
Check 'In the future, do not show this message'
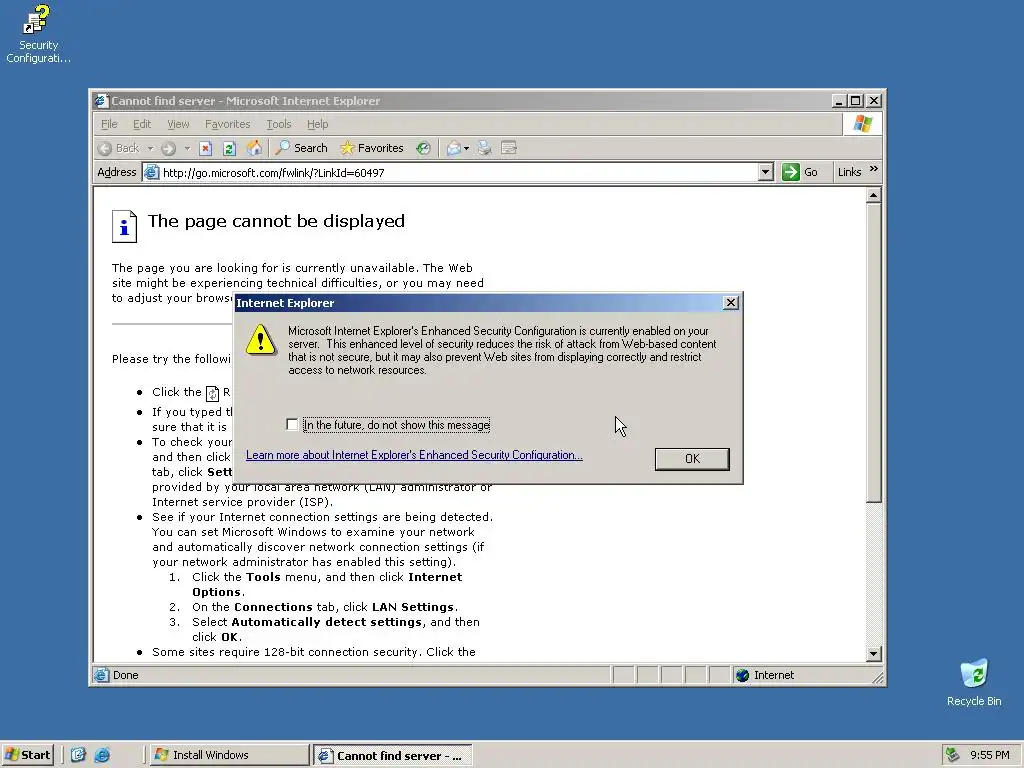click(292, 424)
